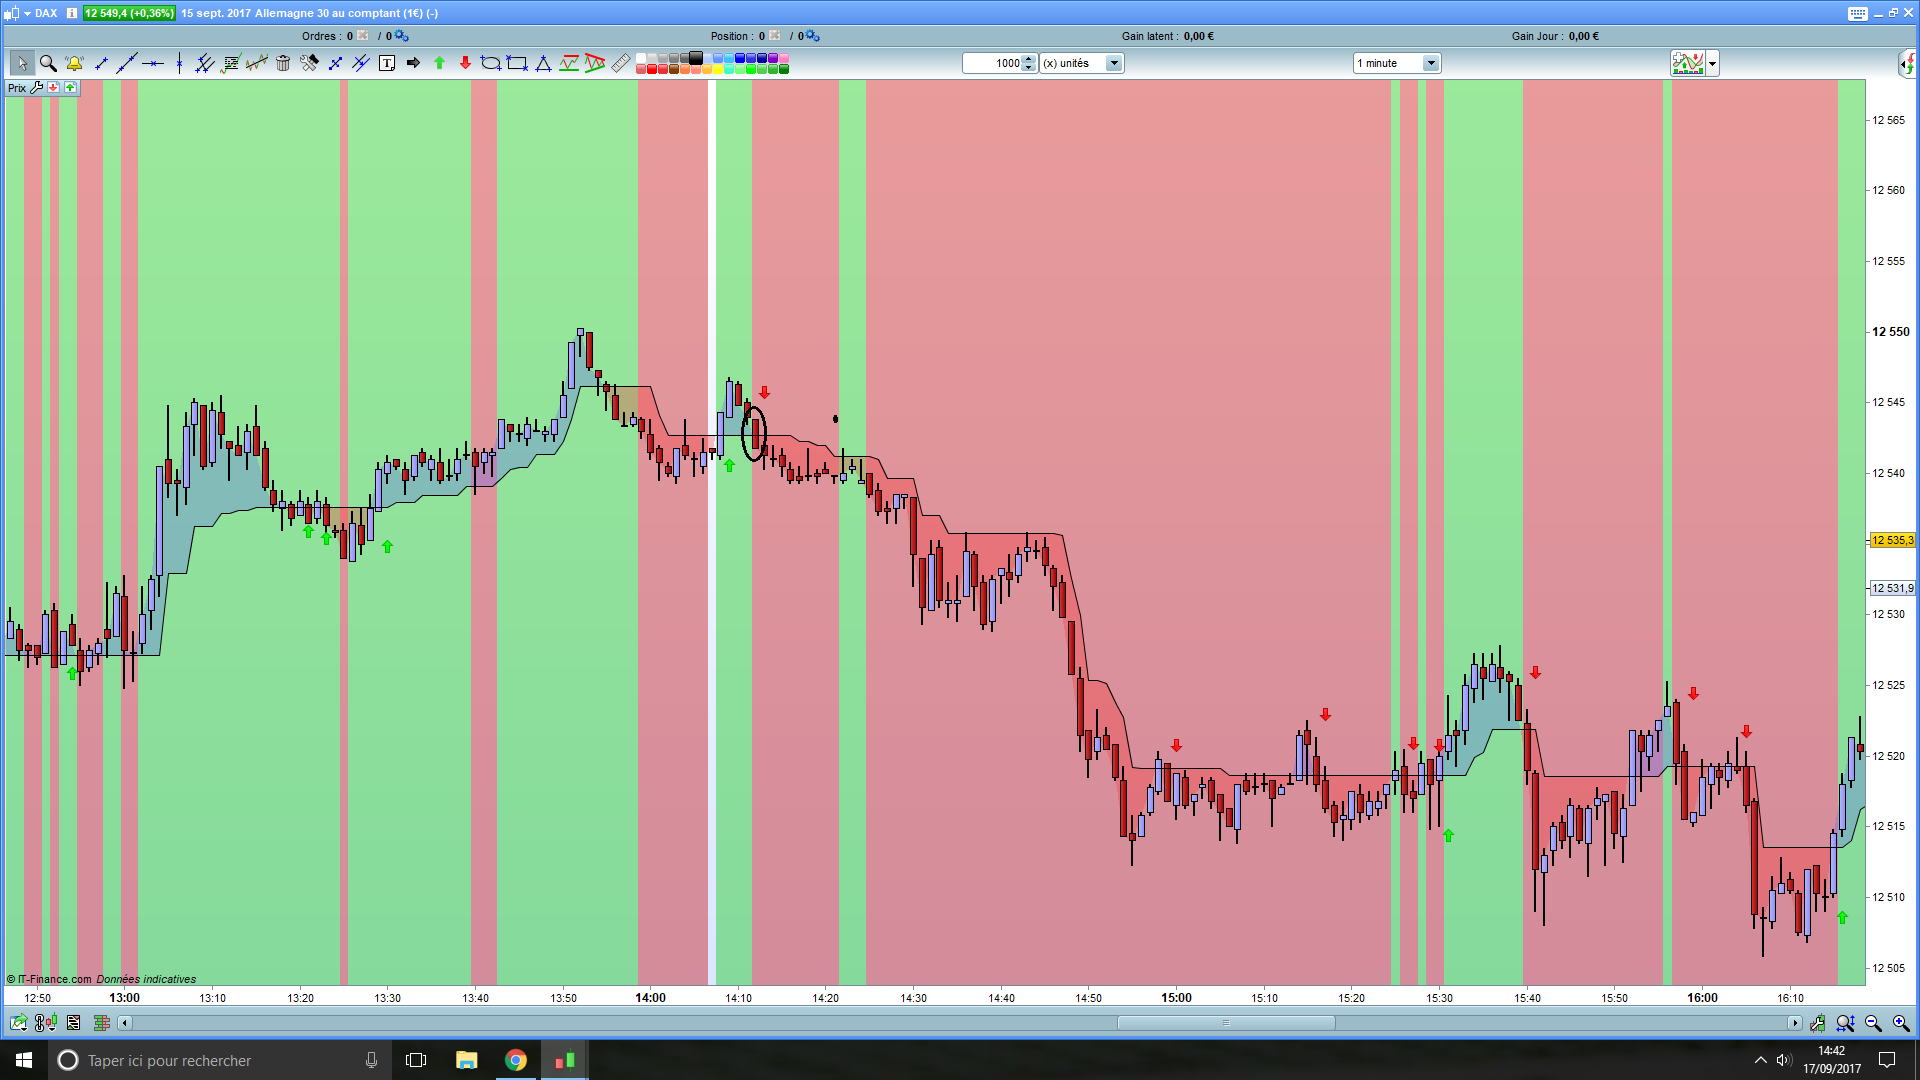Select the magnifier zoom tool
The height and width of the screenshot is (1080, 1920).
click(x=47, y=63)
